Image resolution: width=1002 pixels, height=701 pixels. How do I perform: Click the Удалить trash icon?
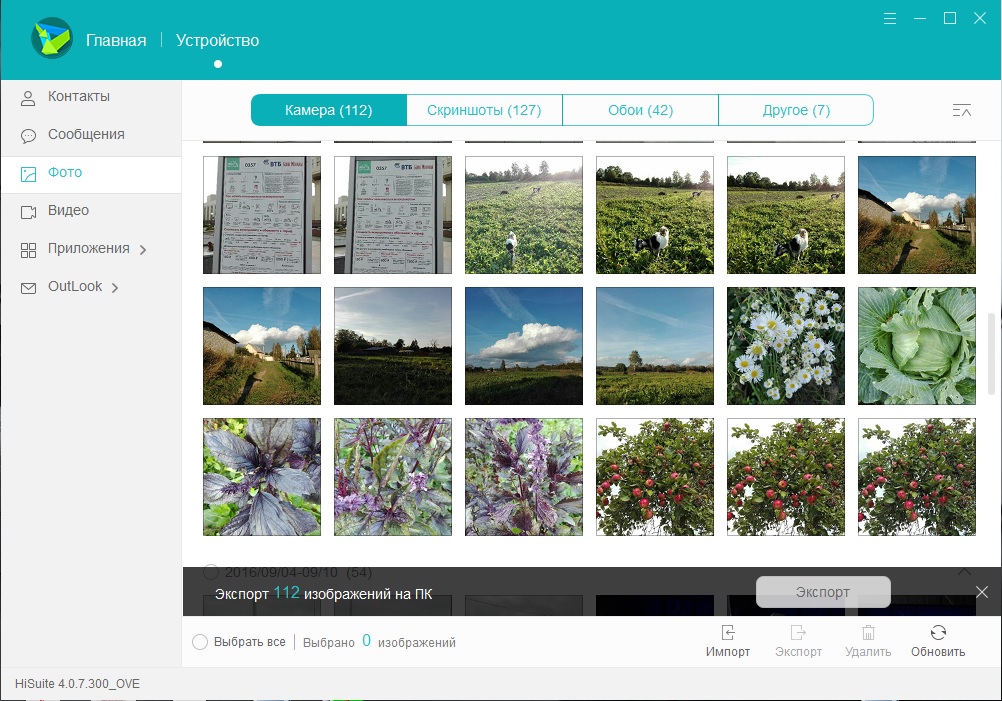click(x=868, y=633)
